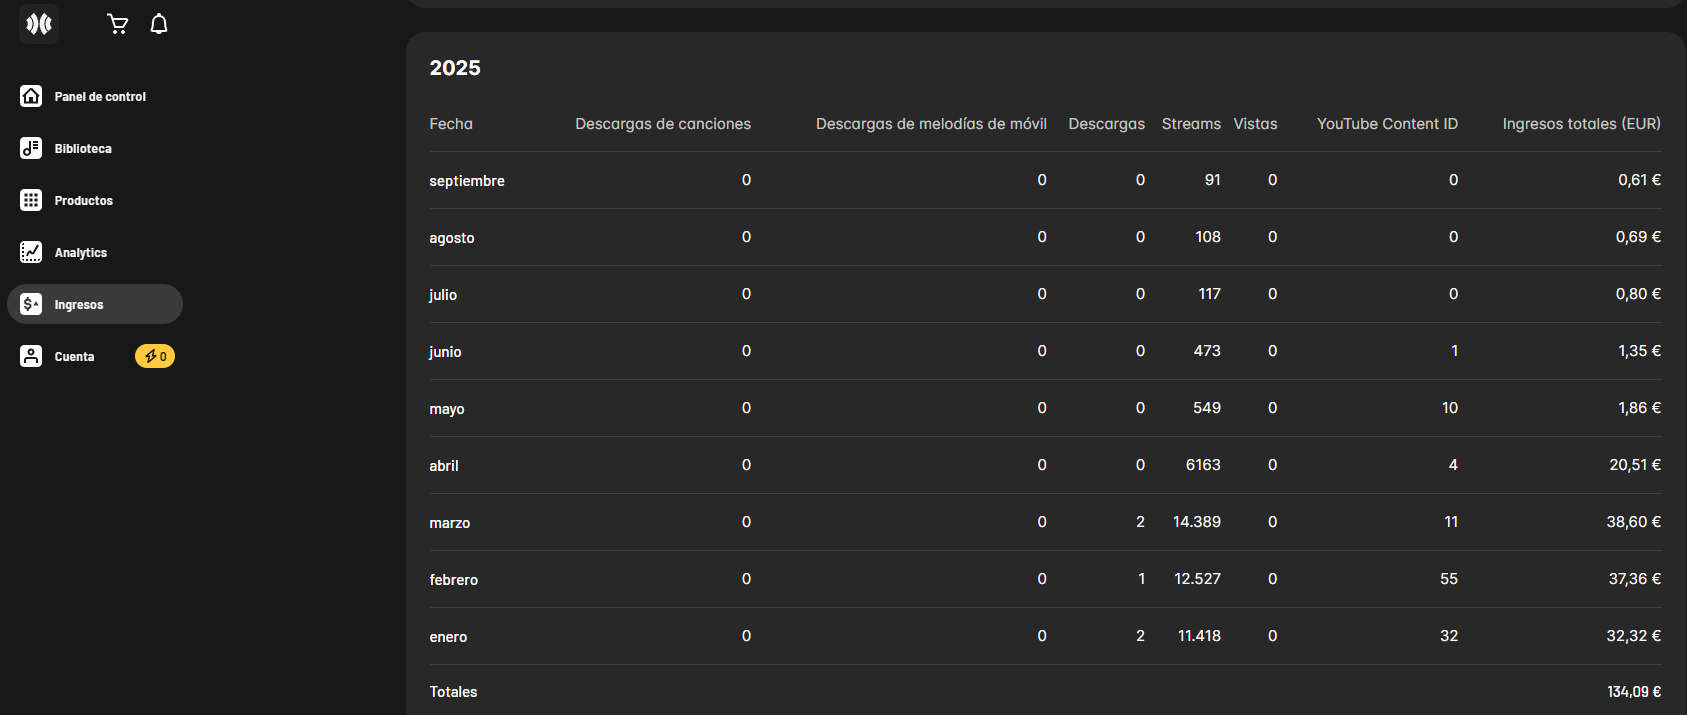Go to Panel de control
The width and height of the screenshot is (1687, 715).
[x=100, y=97]
